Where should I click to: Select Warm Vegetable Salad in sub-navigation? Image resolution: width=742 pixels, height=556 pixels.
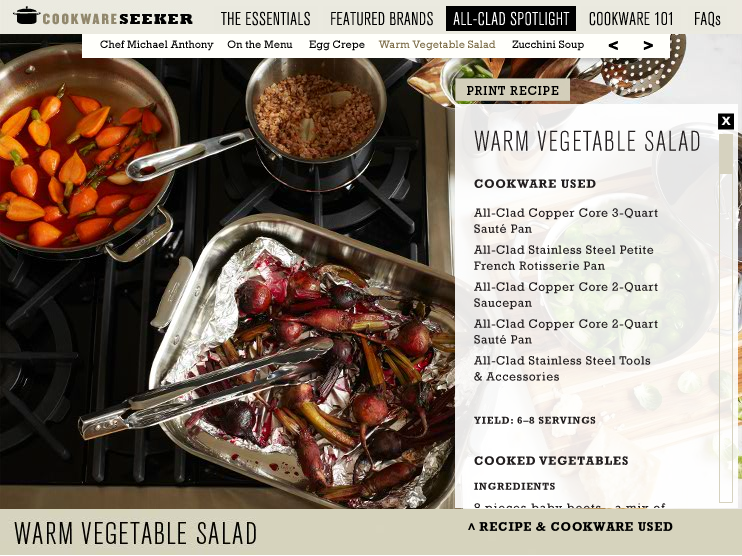[437, 45]
